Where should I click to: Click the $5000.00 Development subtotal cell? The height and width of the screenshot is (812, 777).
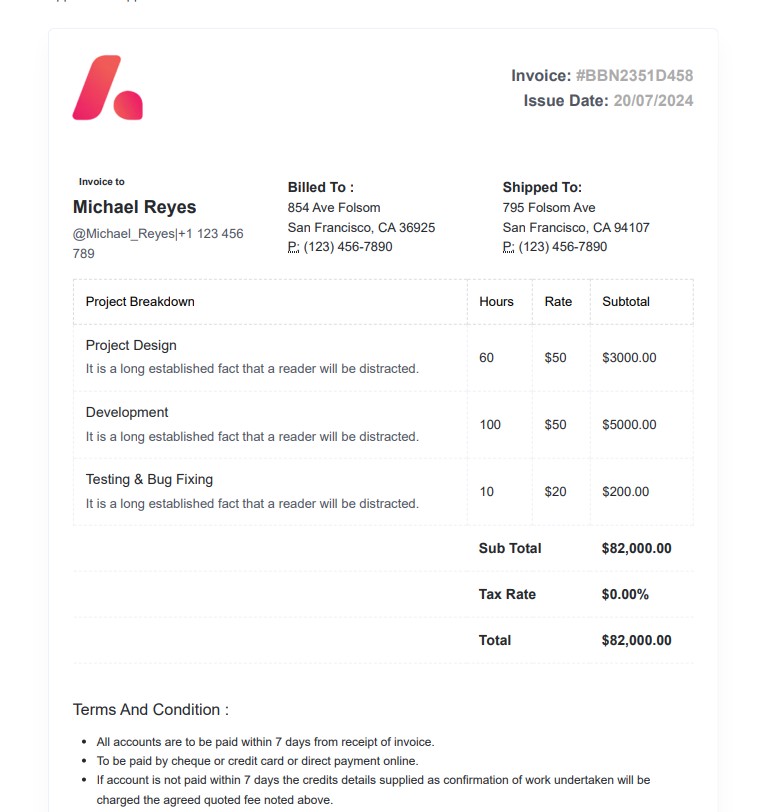pos(629,425)
